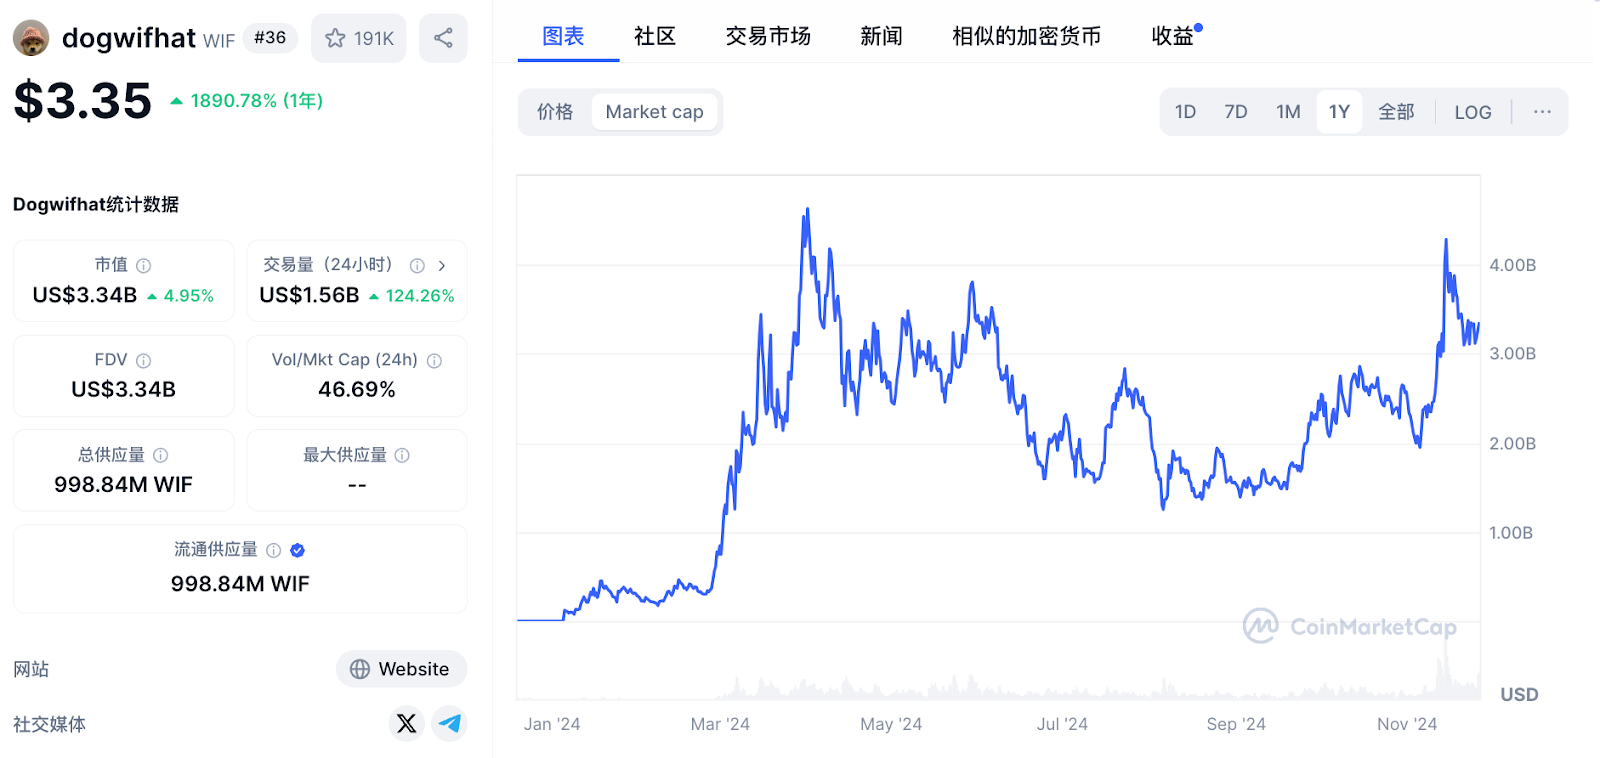Open info icon next to 流通供应量
The width and height of the screenshot is (1600, 758).
(273, 550)
